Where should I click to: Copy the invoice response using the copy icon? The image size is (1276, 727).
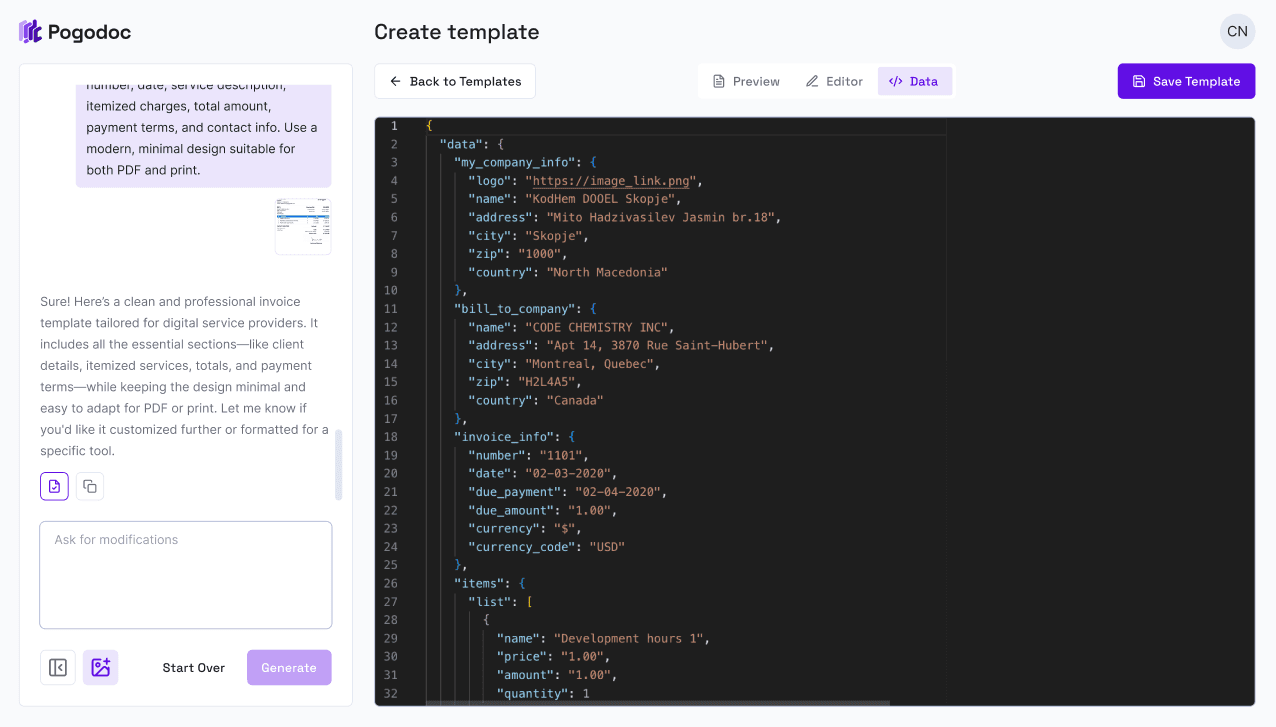coord(89,486)
